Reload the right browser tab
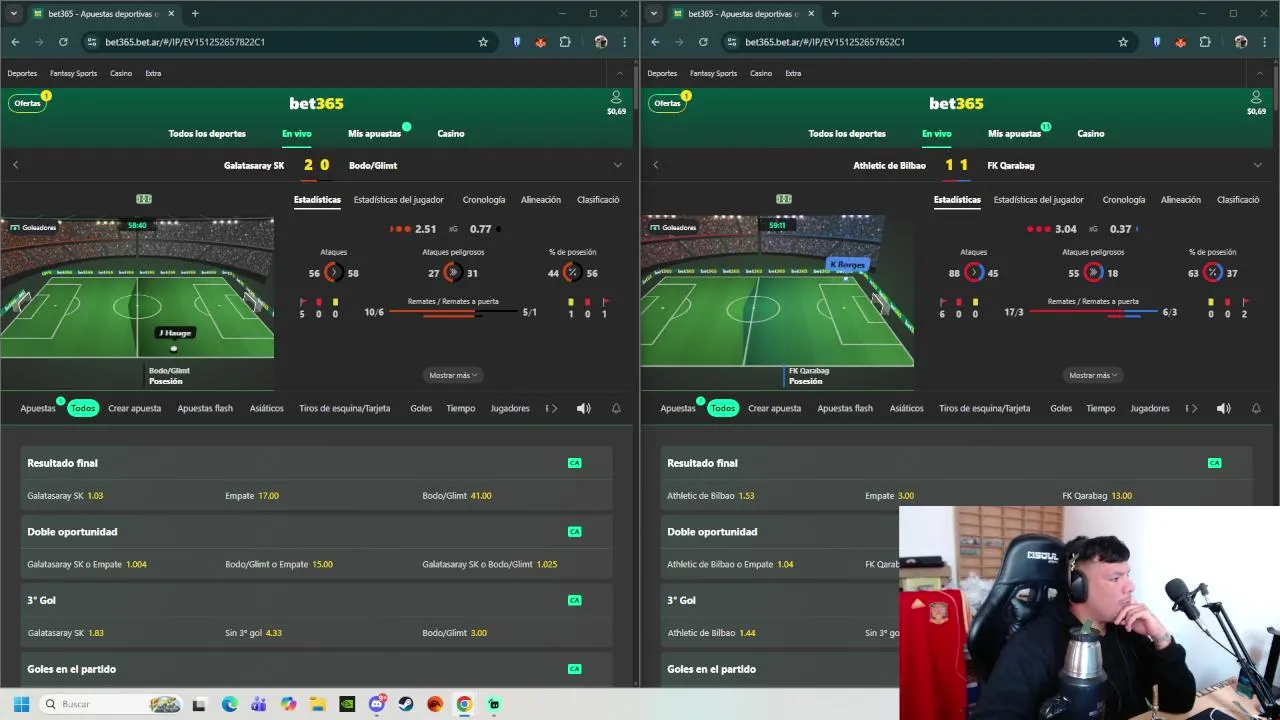 (703, 42)
